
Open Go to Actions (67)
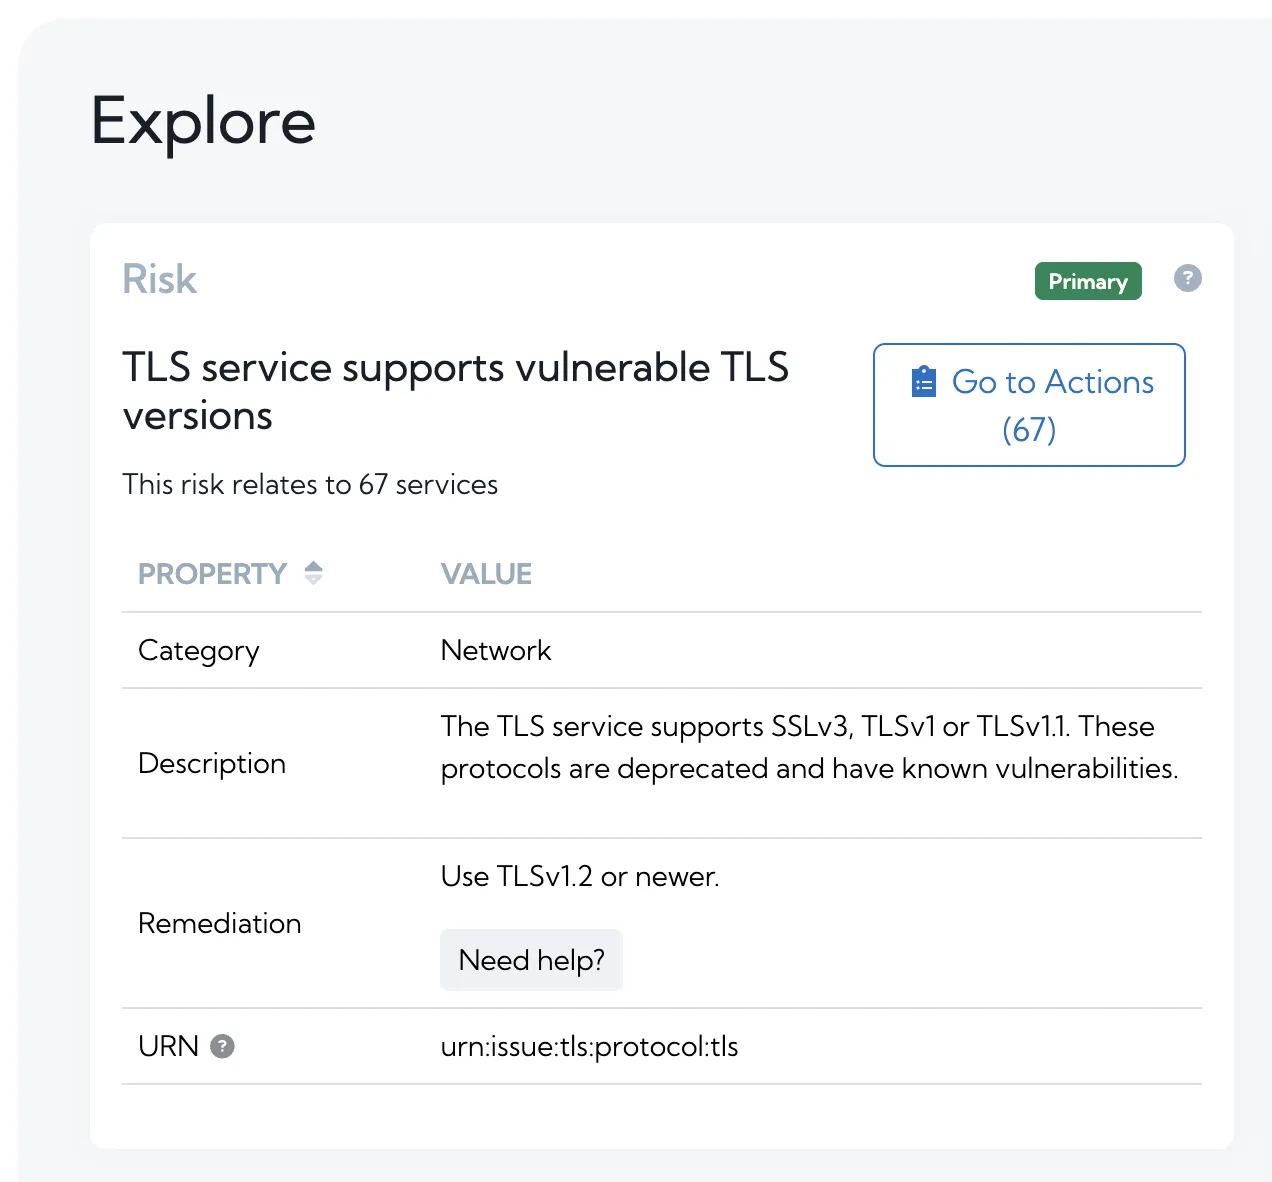pos(1029,405)
